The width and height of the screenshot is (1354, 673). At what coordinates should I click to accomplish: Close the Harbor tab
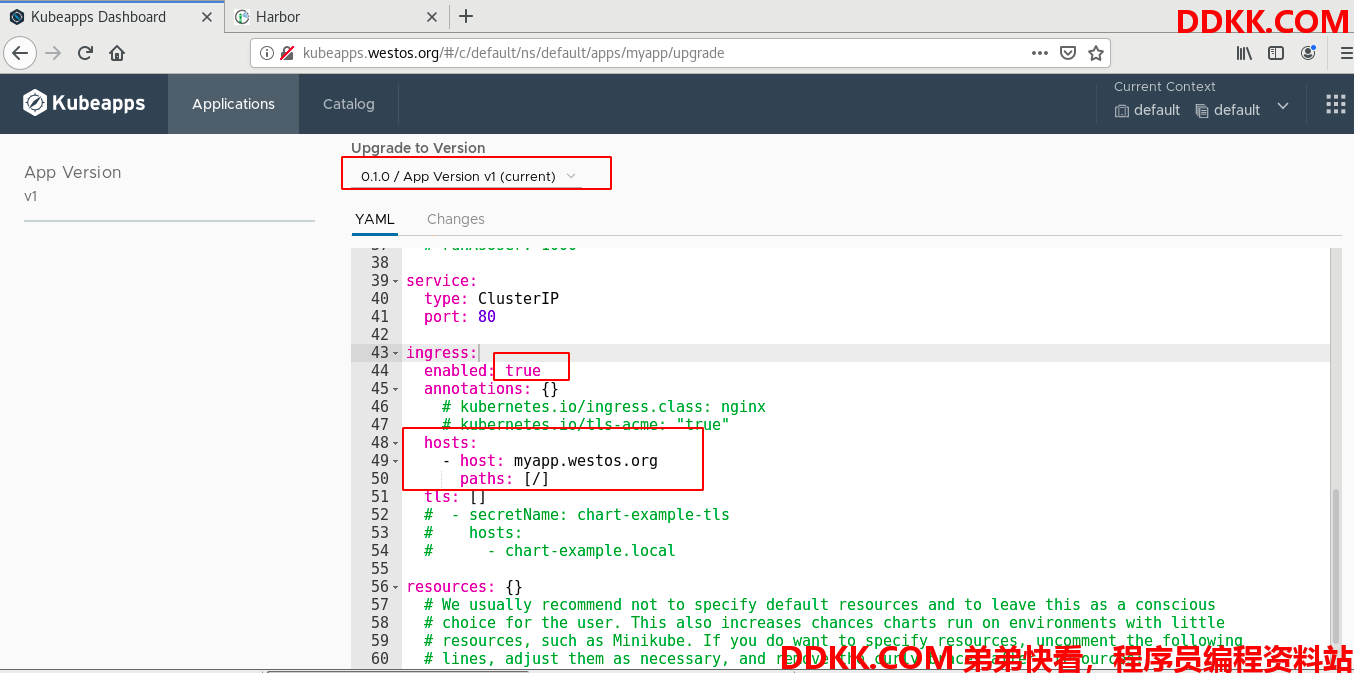coord(432,17)
